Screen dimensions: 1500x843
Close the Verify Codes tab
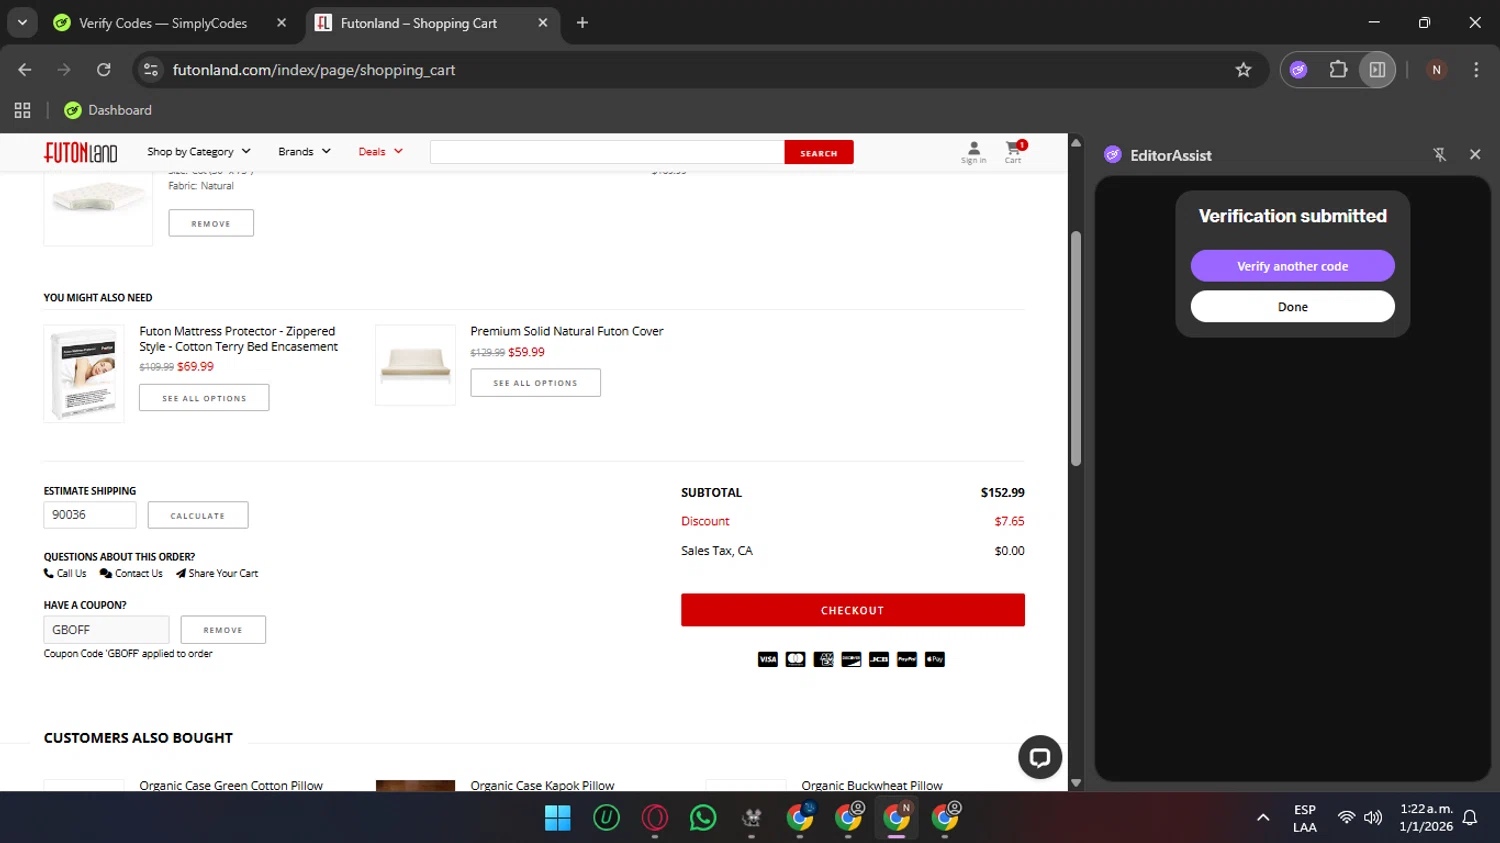click(x=281, y=23)
